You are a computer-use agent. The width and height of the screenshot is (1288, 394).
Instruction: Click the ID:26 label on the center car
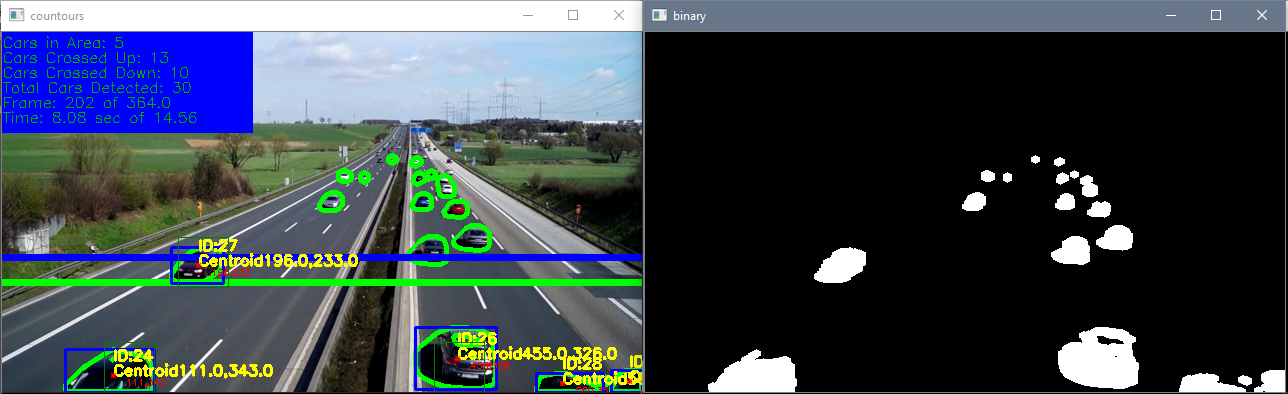pyautogui.click(x=477, y=339)
